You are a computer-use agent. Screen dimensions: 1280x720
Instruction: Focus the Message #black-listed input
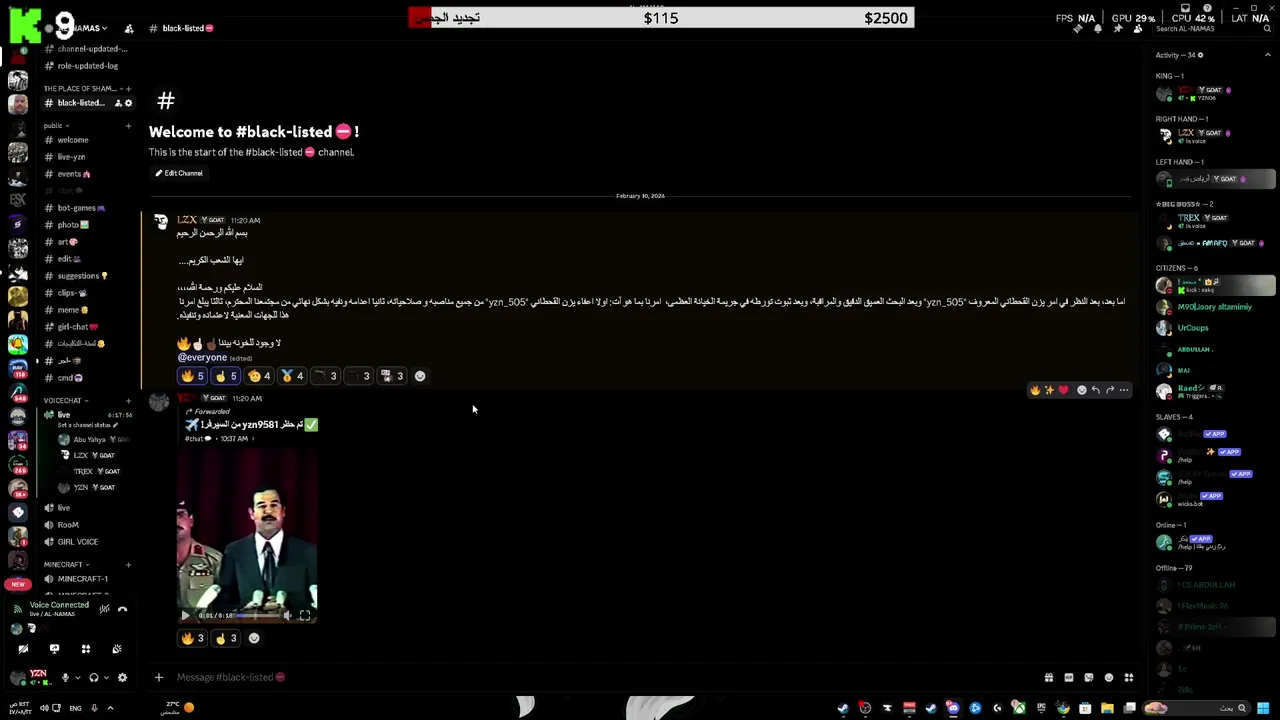(600, 677)
